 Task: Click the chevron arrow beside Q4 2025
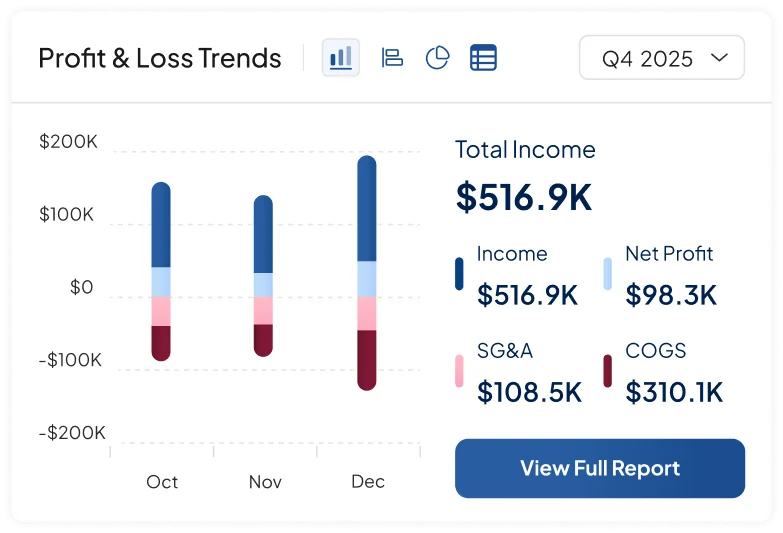[719, 58]
